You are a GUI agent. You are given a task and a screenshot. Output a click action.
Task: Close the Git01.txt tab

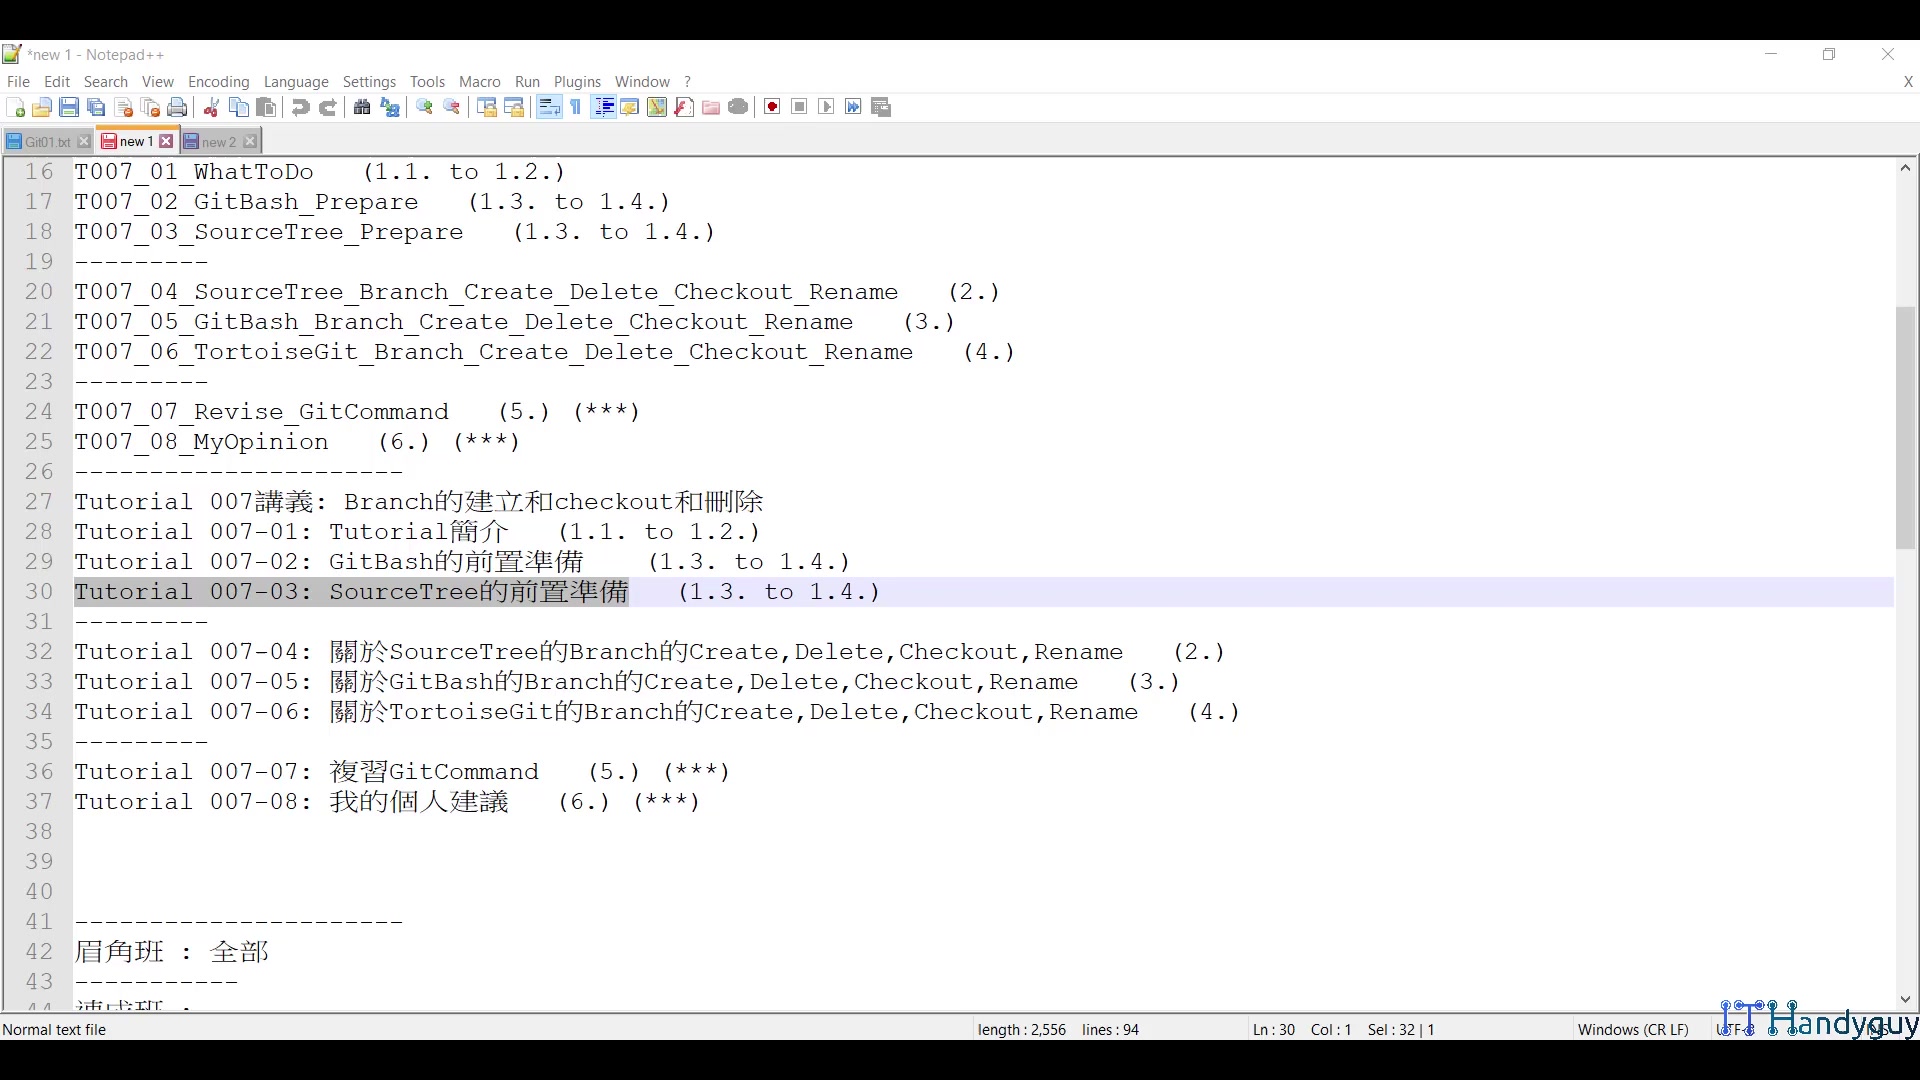pyautogui.click(x=84, y=141)
